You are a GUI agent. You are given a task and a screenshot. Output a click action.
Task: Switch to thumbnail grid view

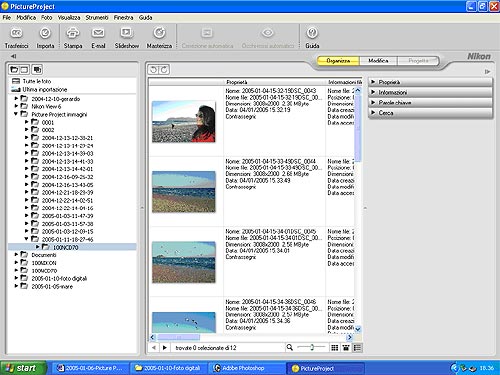334,348
